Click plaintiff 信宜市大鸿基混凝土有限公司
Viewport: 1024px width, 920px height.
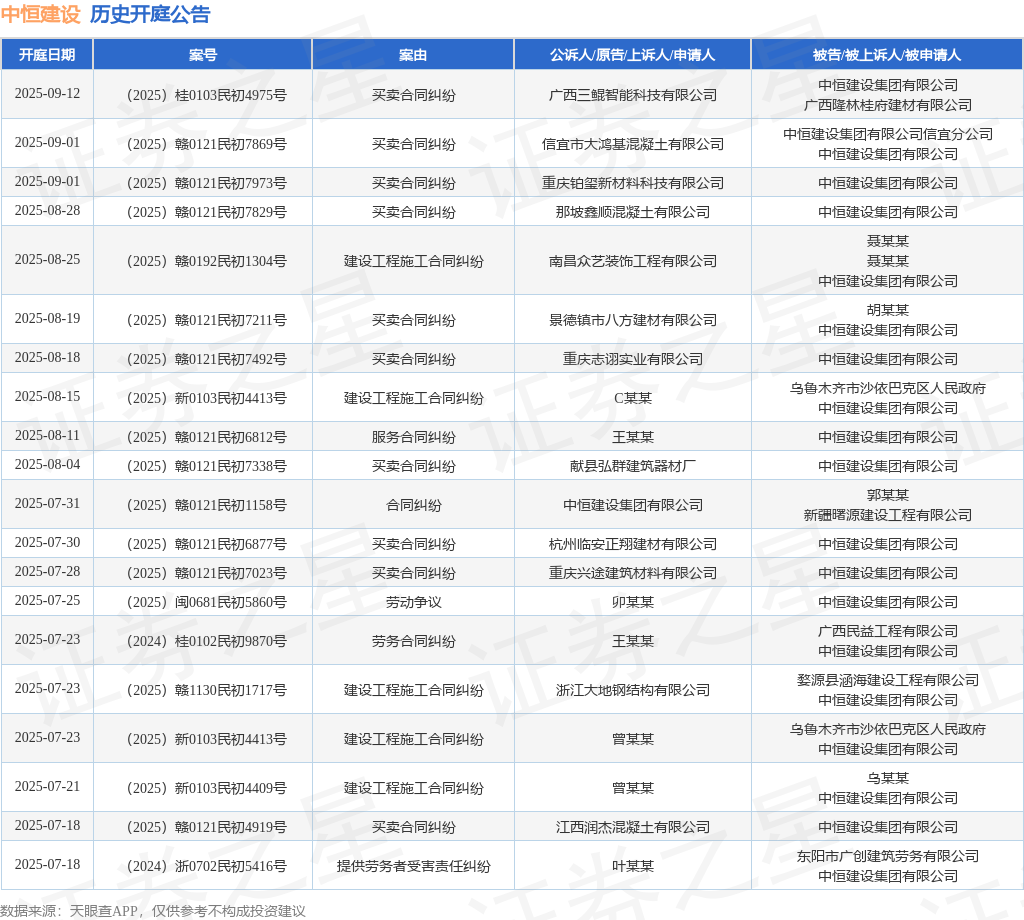click(633, 144)
